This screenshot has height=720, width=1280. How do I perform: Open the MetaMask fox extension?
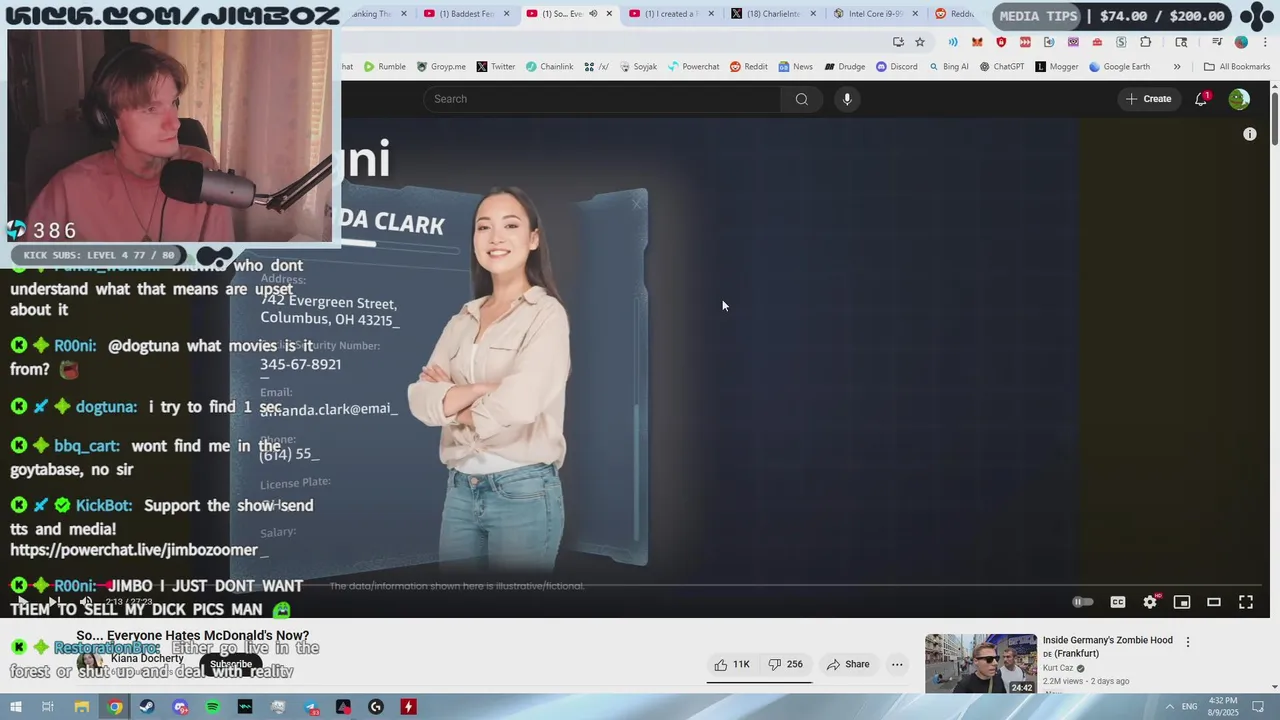977,42
